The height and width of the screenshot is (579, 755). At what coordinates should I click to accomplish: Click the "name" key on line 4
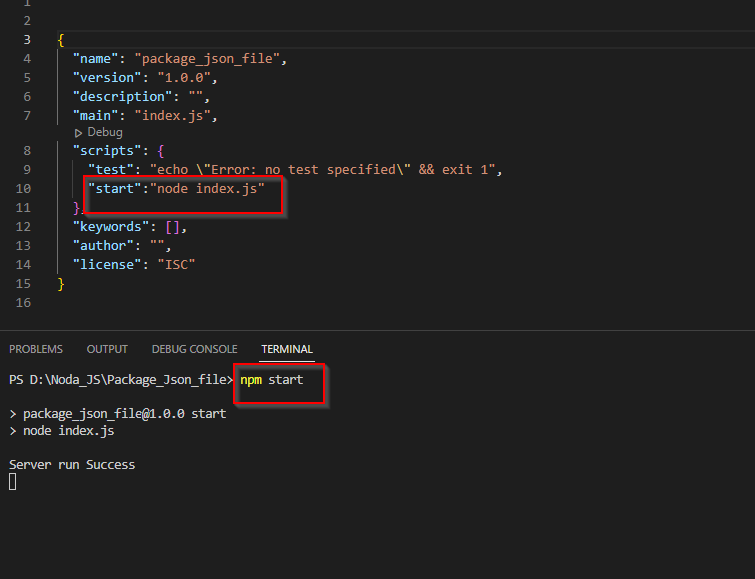click(95, 59)
